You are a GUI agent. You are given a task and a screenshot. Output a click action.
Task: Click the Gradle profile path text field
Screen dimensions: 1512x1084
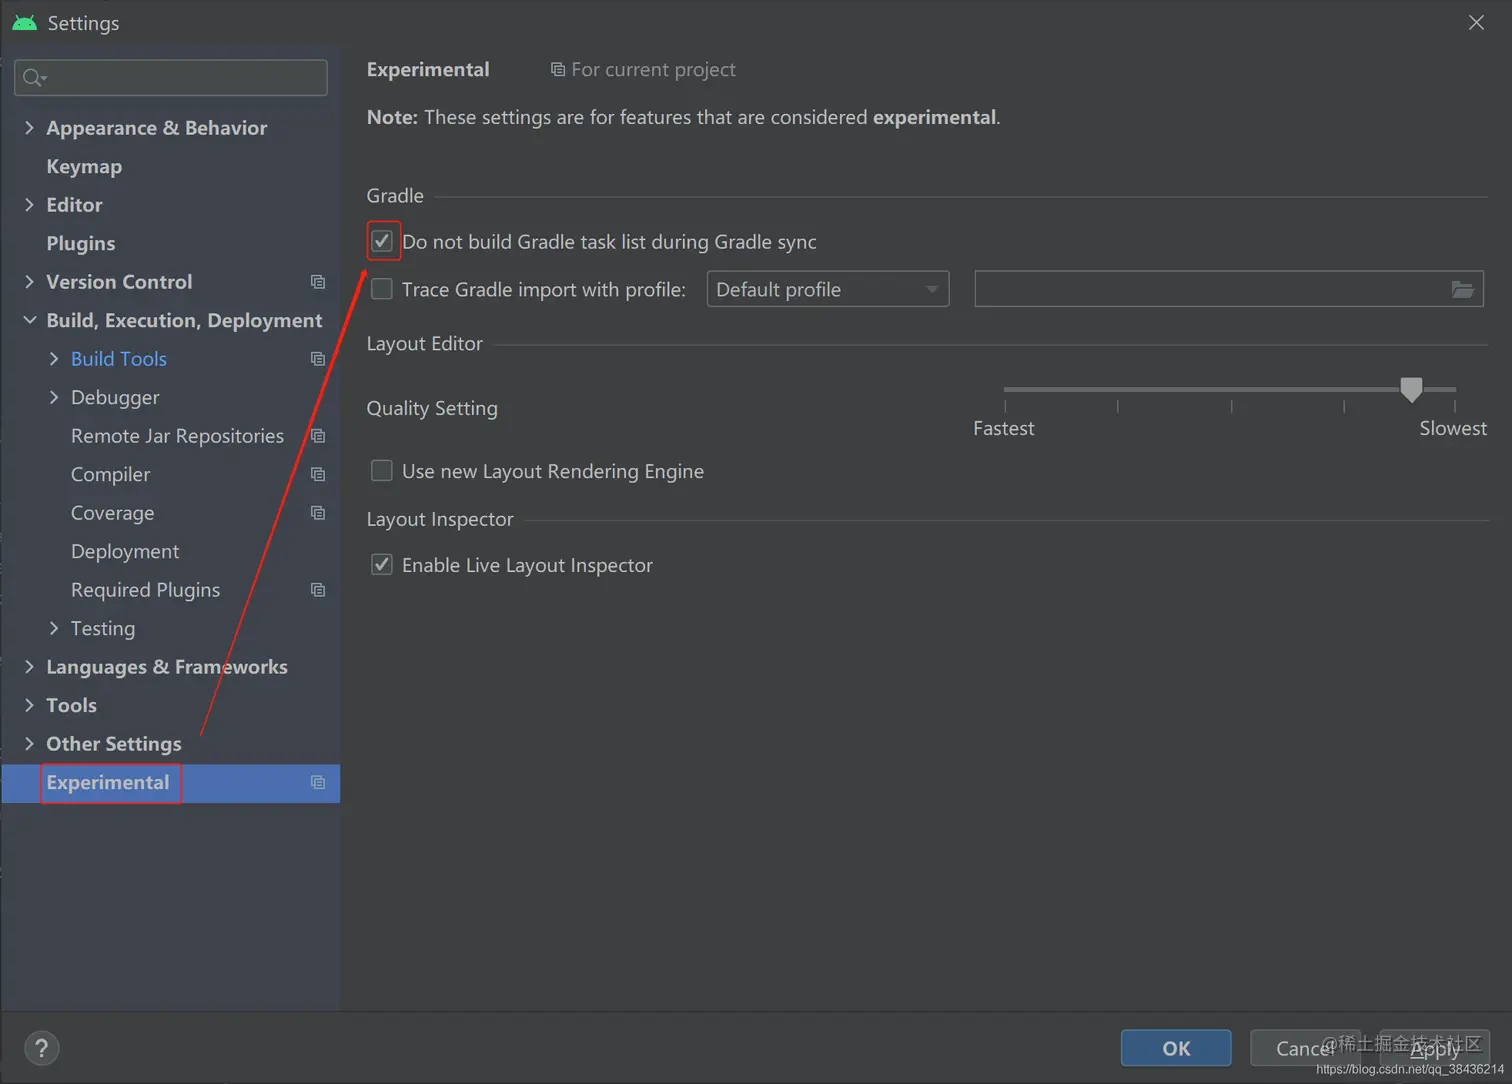[1229, 289]
